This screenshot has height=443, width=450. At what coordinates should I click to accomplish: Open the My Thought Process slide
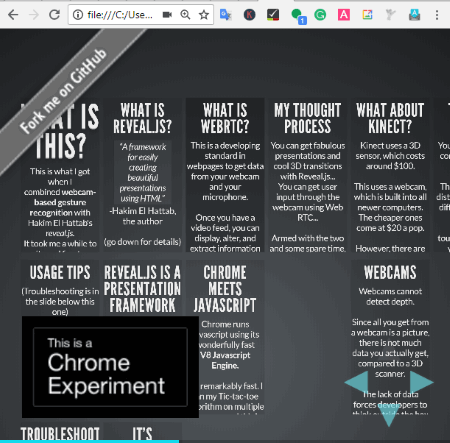pyautogui.click(x=308, y=175)
